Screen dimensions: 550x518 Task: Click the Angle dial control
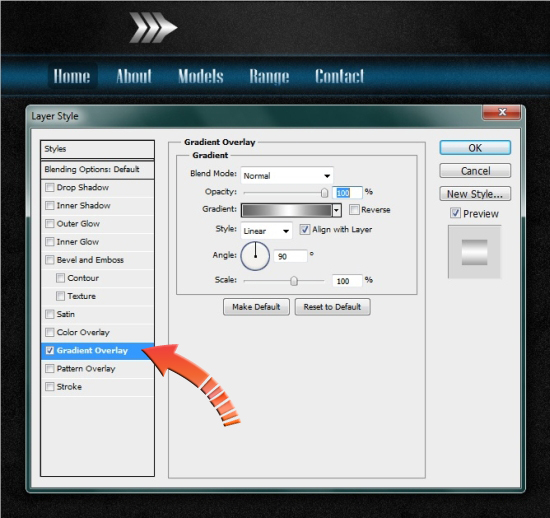click(255, 256)
